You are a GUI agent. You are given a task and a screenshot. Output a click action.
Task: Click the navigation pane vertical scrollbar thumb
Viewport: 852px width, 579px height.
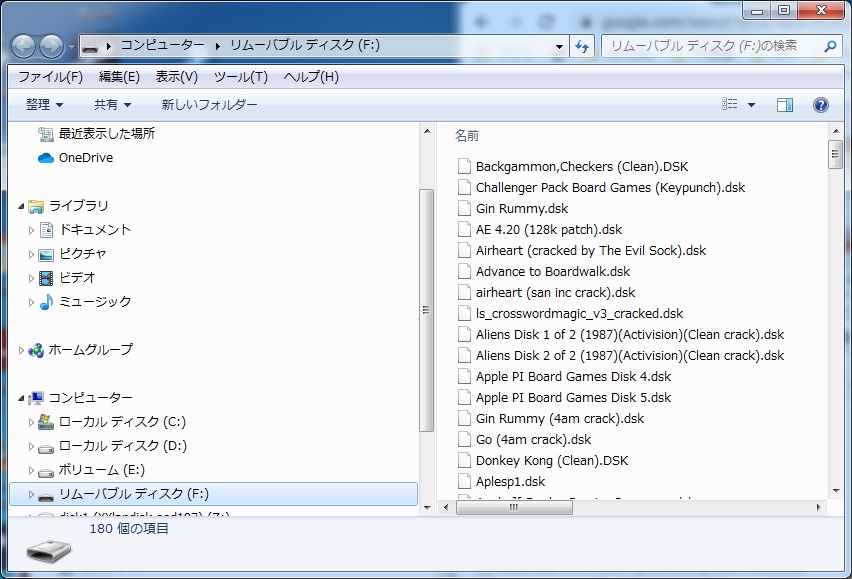(x=427, y=310)
